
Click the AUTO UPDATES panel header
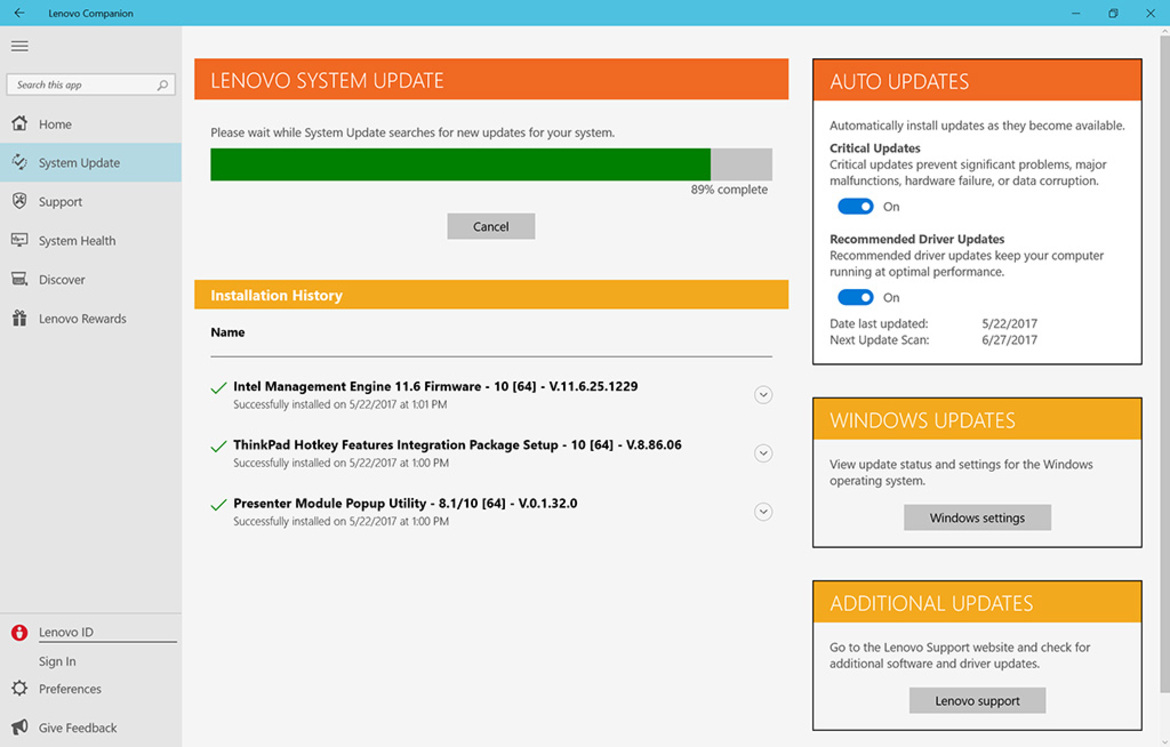(x=977, y=81)
